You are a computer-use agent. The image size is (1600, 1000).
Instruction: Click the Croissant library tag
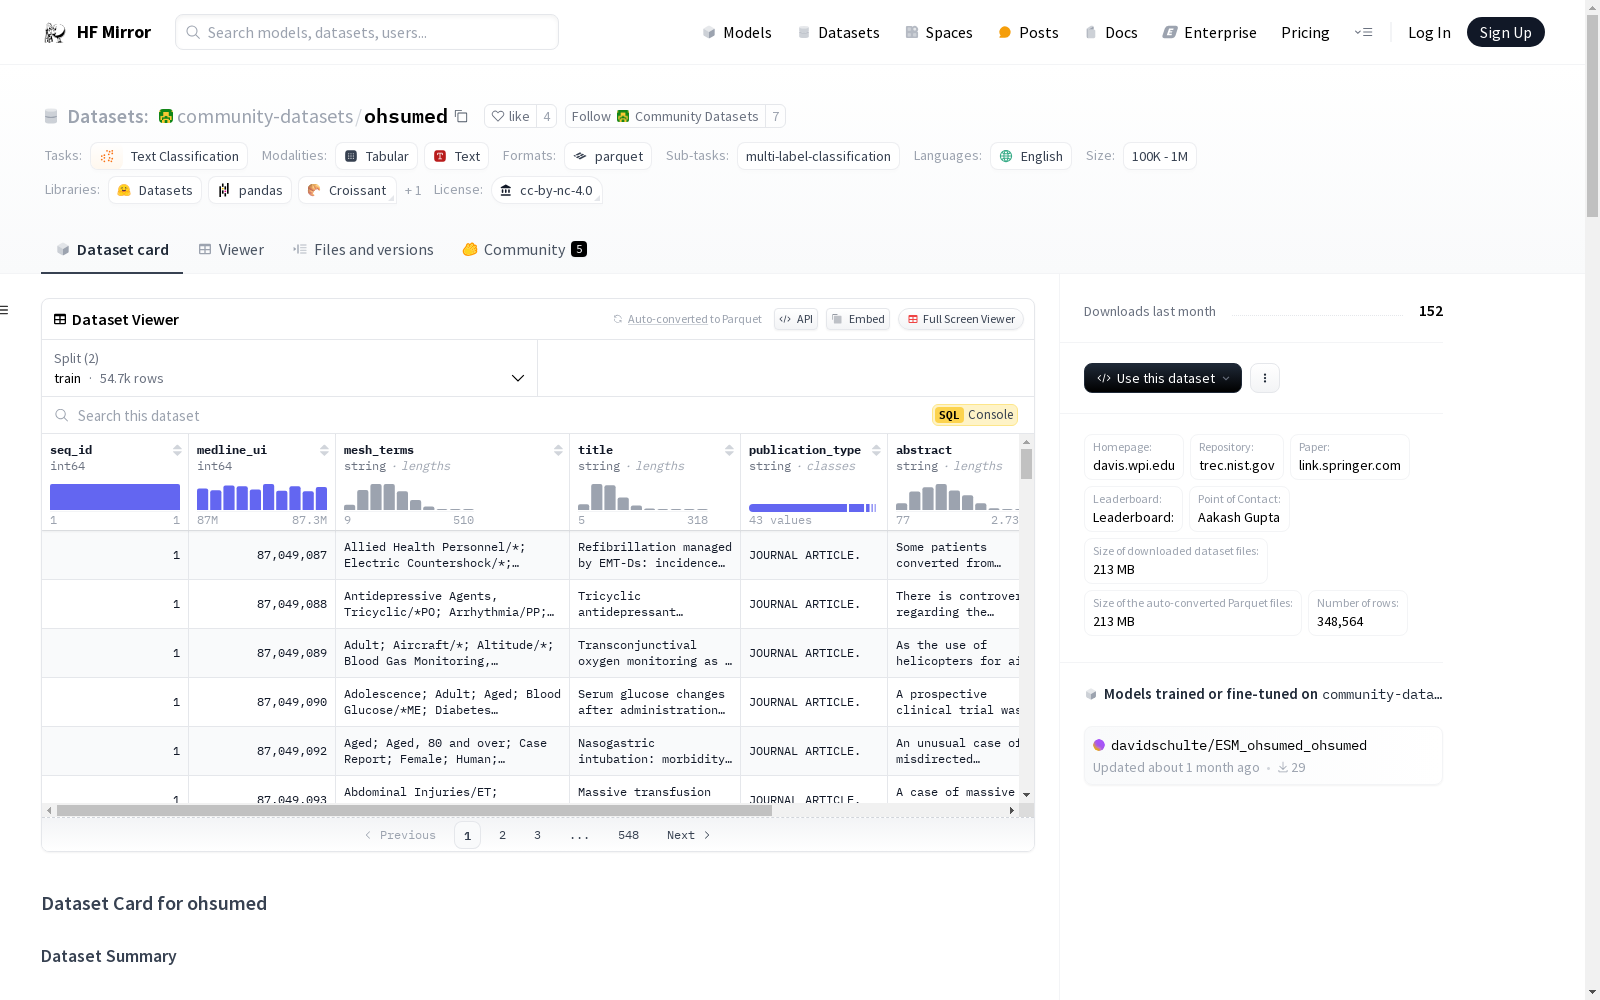click(347, 190)
